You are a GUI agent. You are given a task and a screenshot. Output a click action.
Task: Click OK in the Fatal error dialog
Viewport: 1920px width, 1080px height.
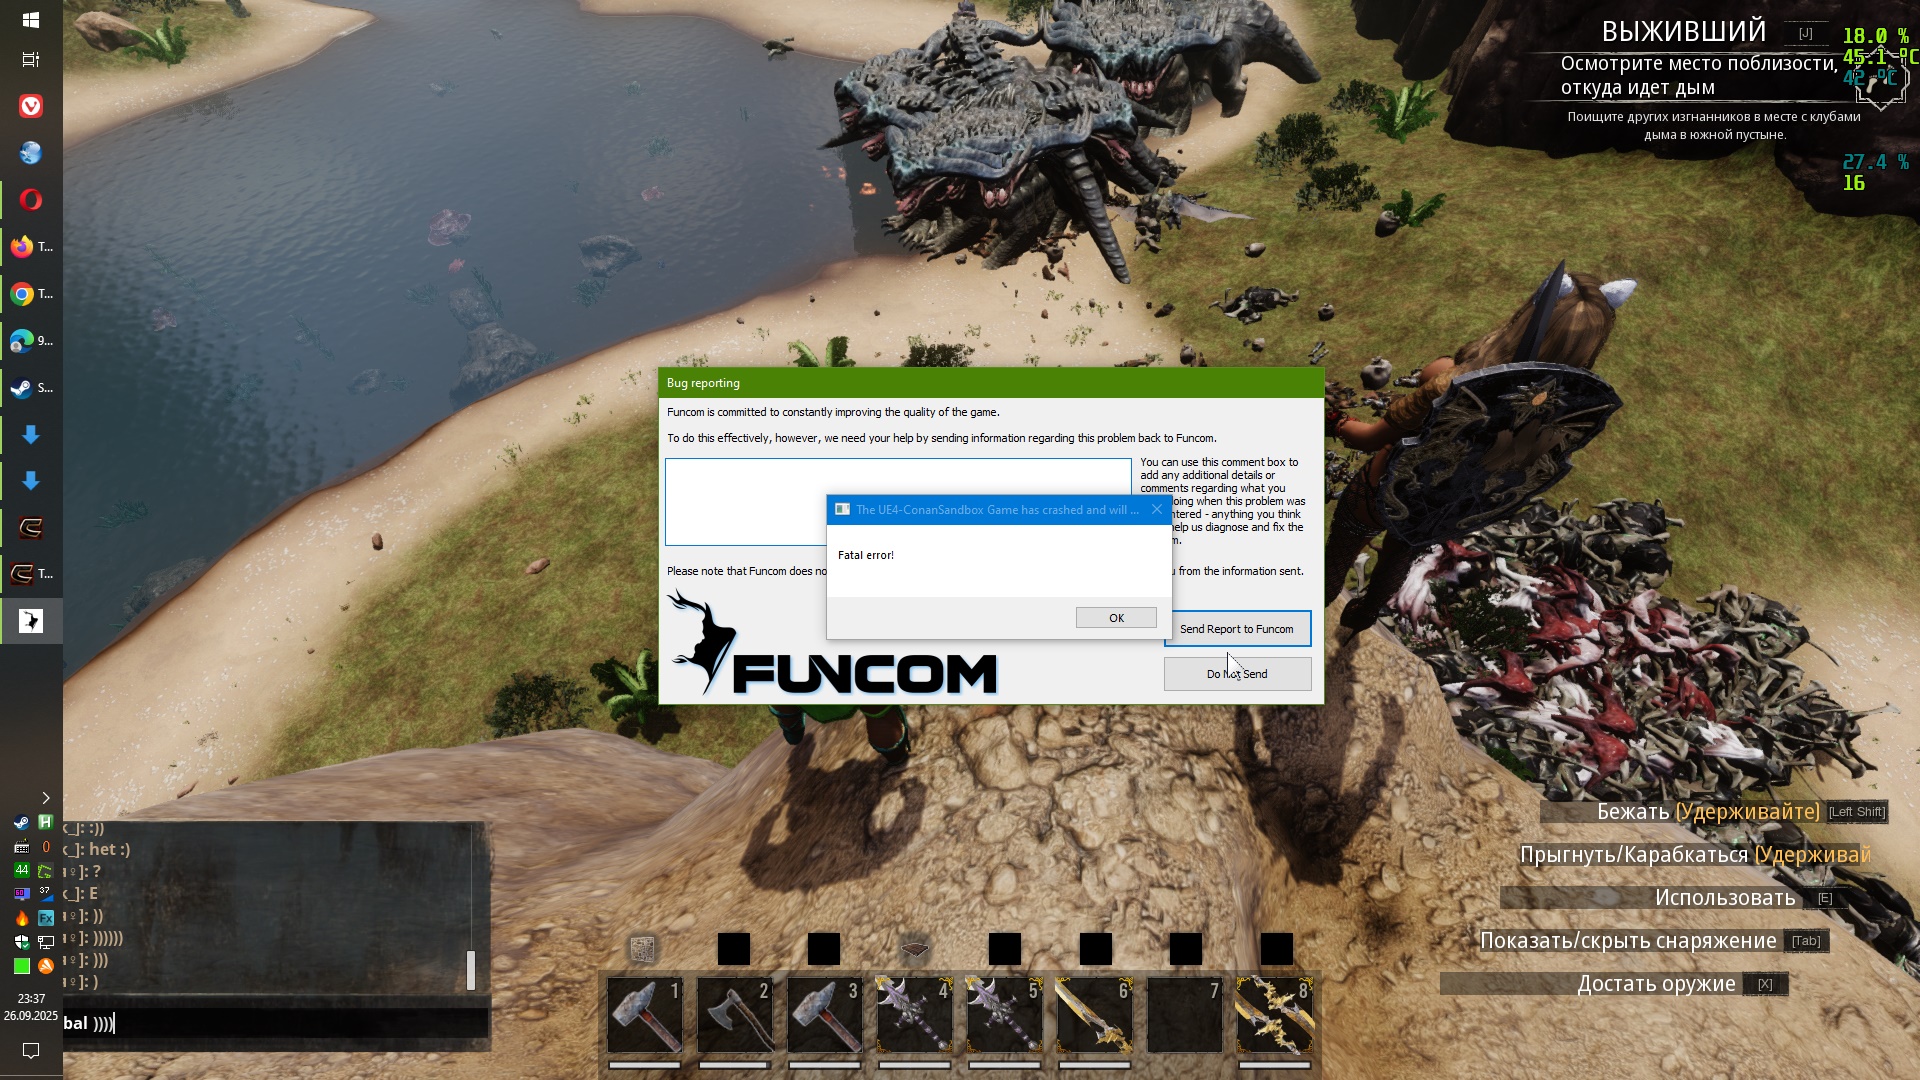coord(1116,618)
